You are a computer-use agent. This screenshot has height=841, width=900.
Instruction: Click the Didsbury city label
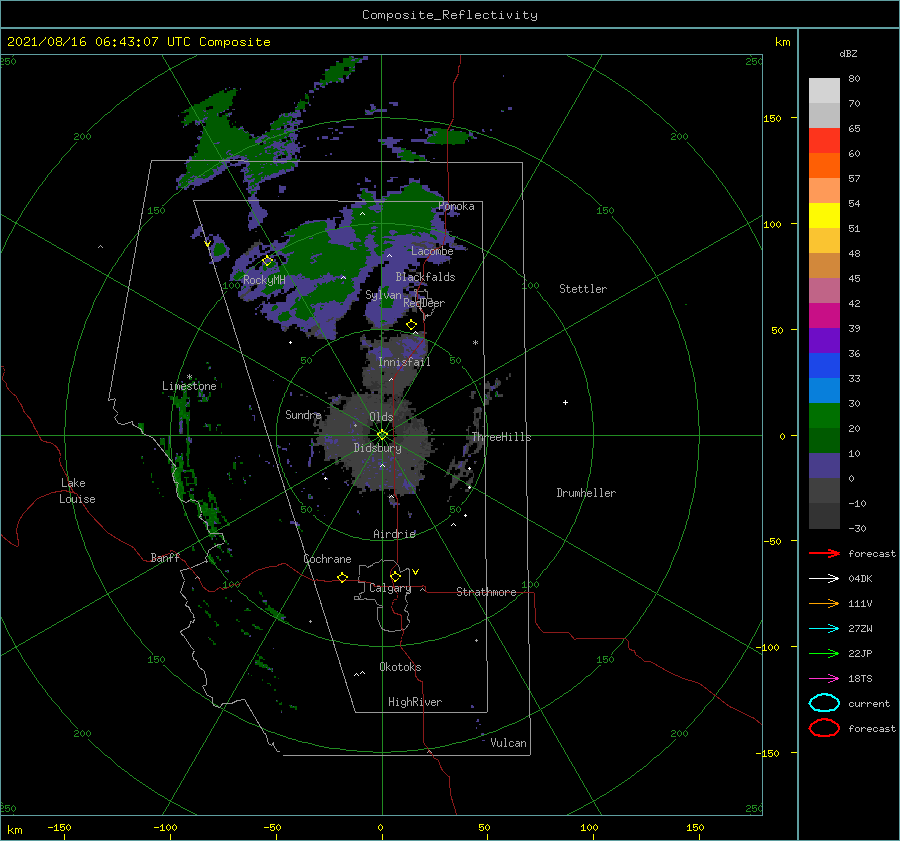click(x=378, y=448)
